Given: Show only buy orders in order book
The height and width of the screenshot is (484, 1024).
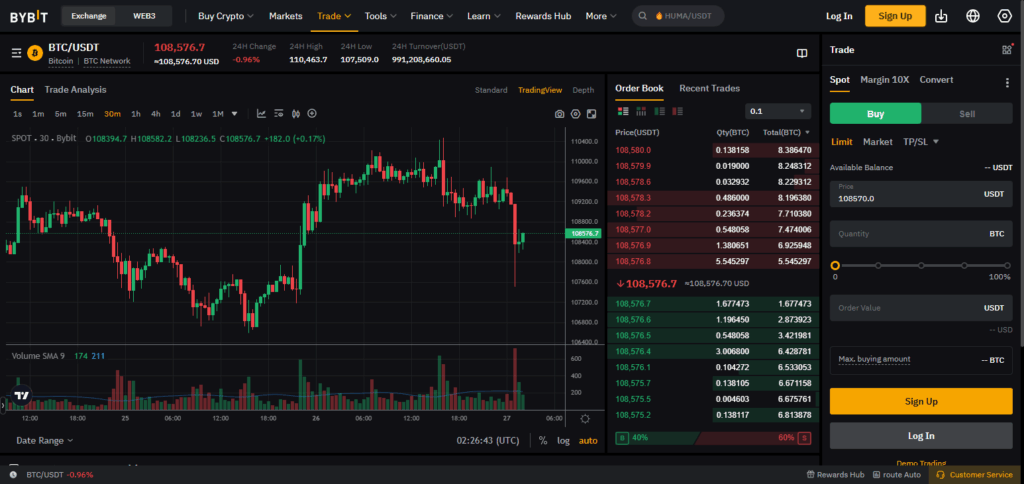Looking at the screenshot, I should tap(660, 111).
